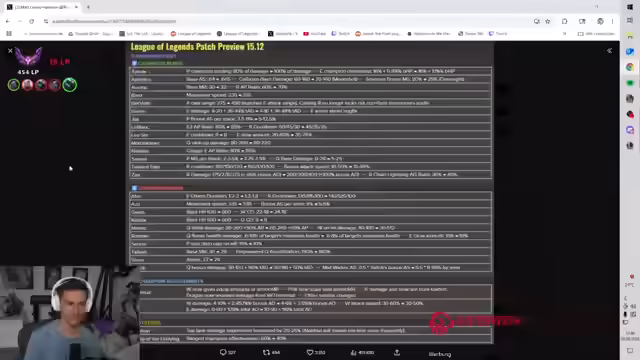Open the YouTube bookmark
This screenshot has height=360, width=640.
[x=315, y=33]
